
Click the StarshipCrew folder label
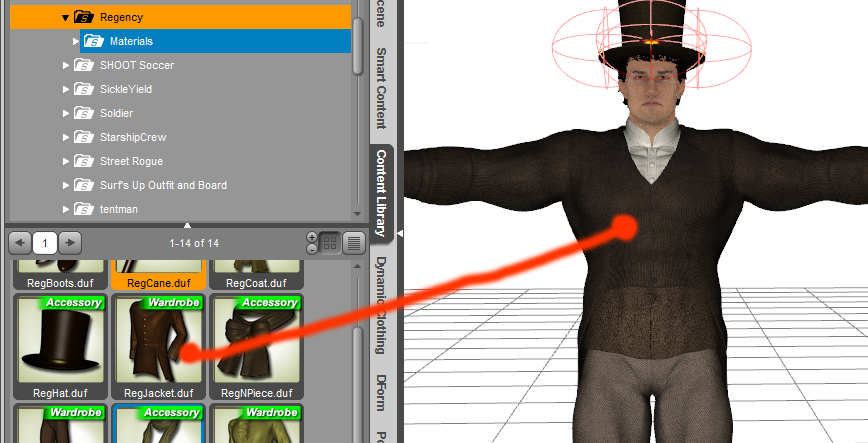coord(133,137)
